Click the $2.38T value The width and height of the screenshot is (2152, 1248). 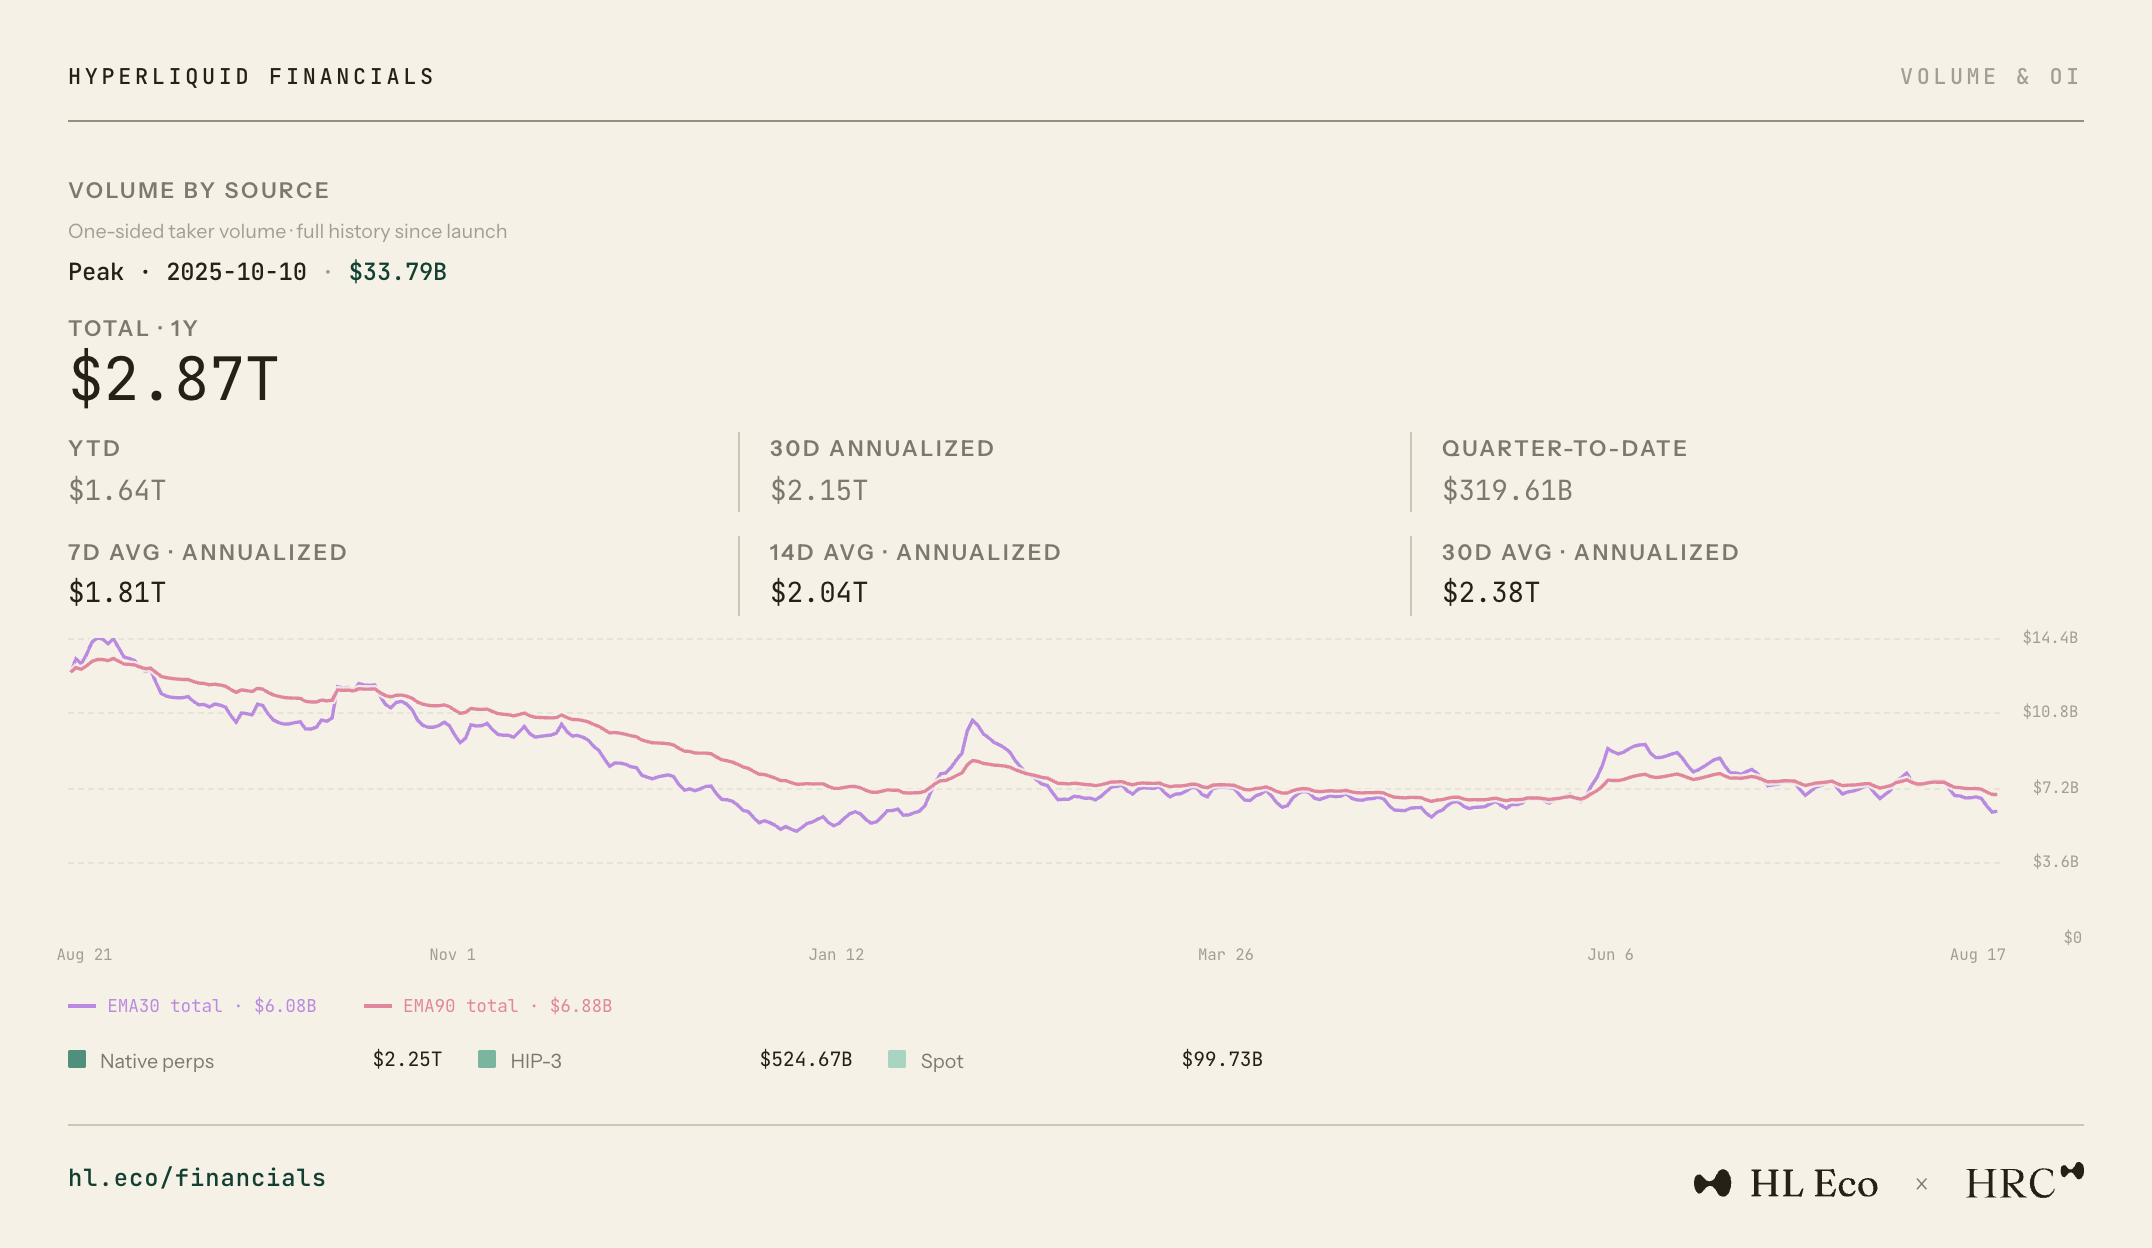click(1491, 593)
